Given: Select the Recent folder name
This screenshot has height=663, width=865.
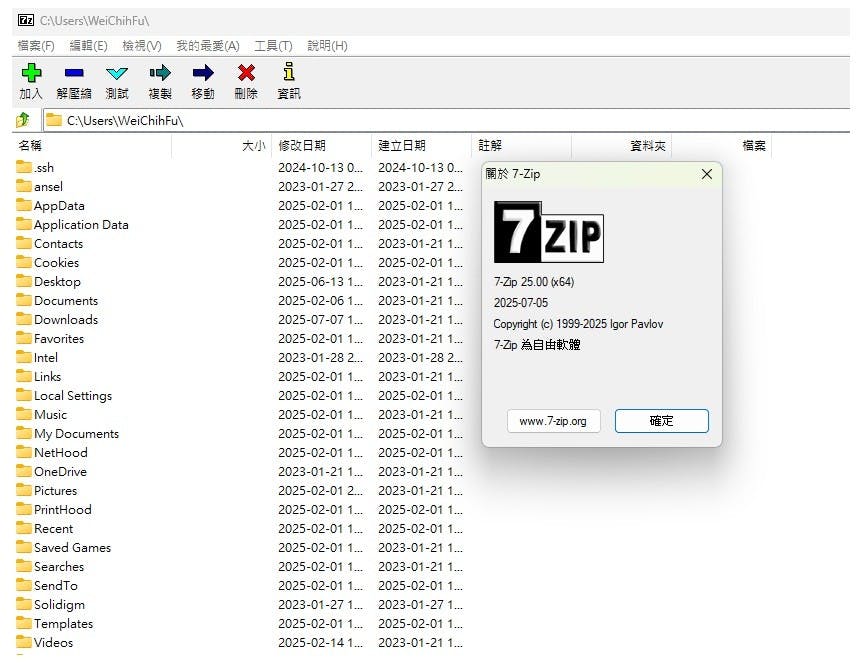Looking at the screenshot, I should coord(54,528).
